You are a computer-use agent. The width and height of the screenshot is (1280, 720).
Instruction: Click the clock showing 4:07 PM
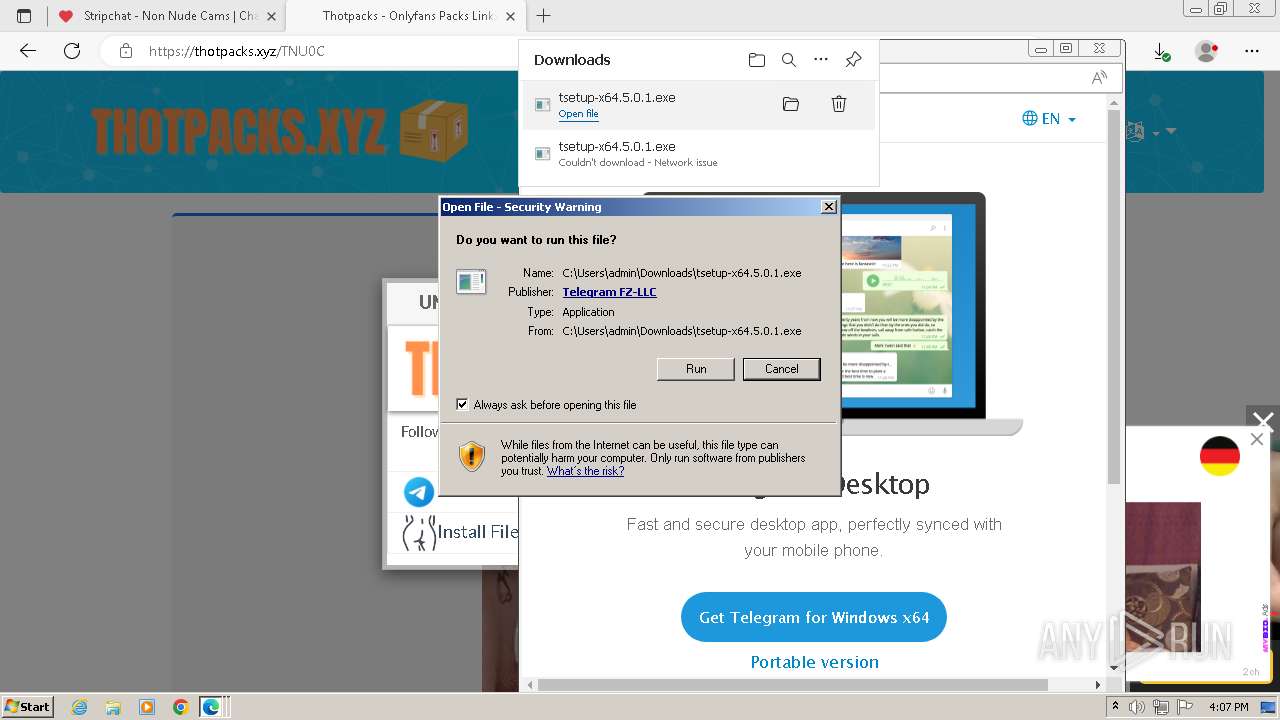pos(1228,707)
